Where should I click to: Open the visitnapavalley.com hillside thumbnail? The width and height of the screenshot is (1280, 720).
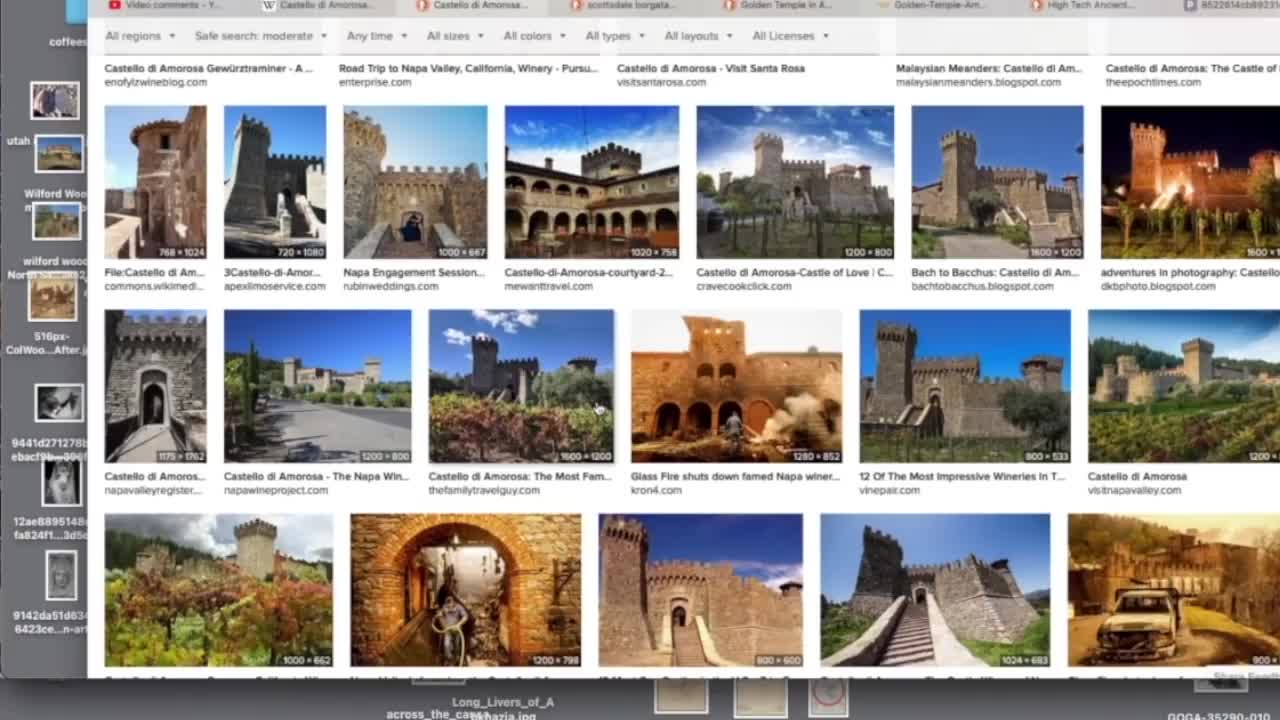pyautogui.click(x=1184, y=386)
